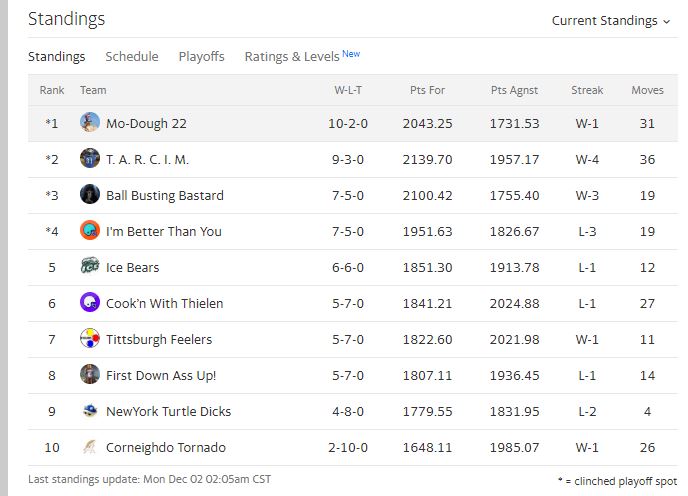The width and height of the screenshot is (688, 496).
Task: Open the Current Standings dropdown
Action: tap(611, 21)
